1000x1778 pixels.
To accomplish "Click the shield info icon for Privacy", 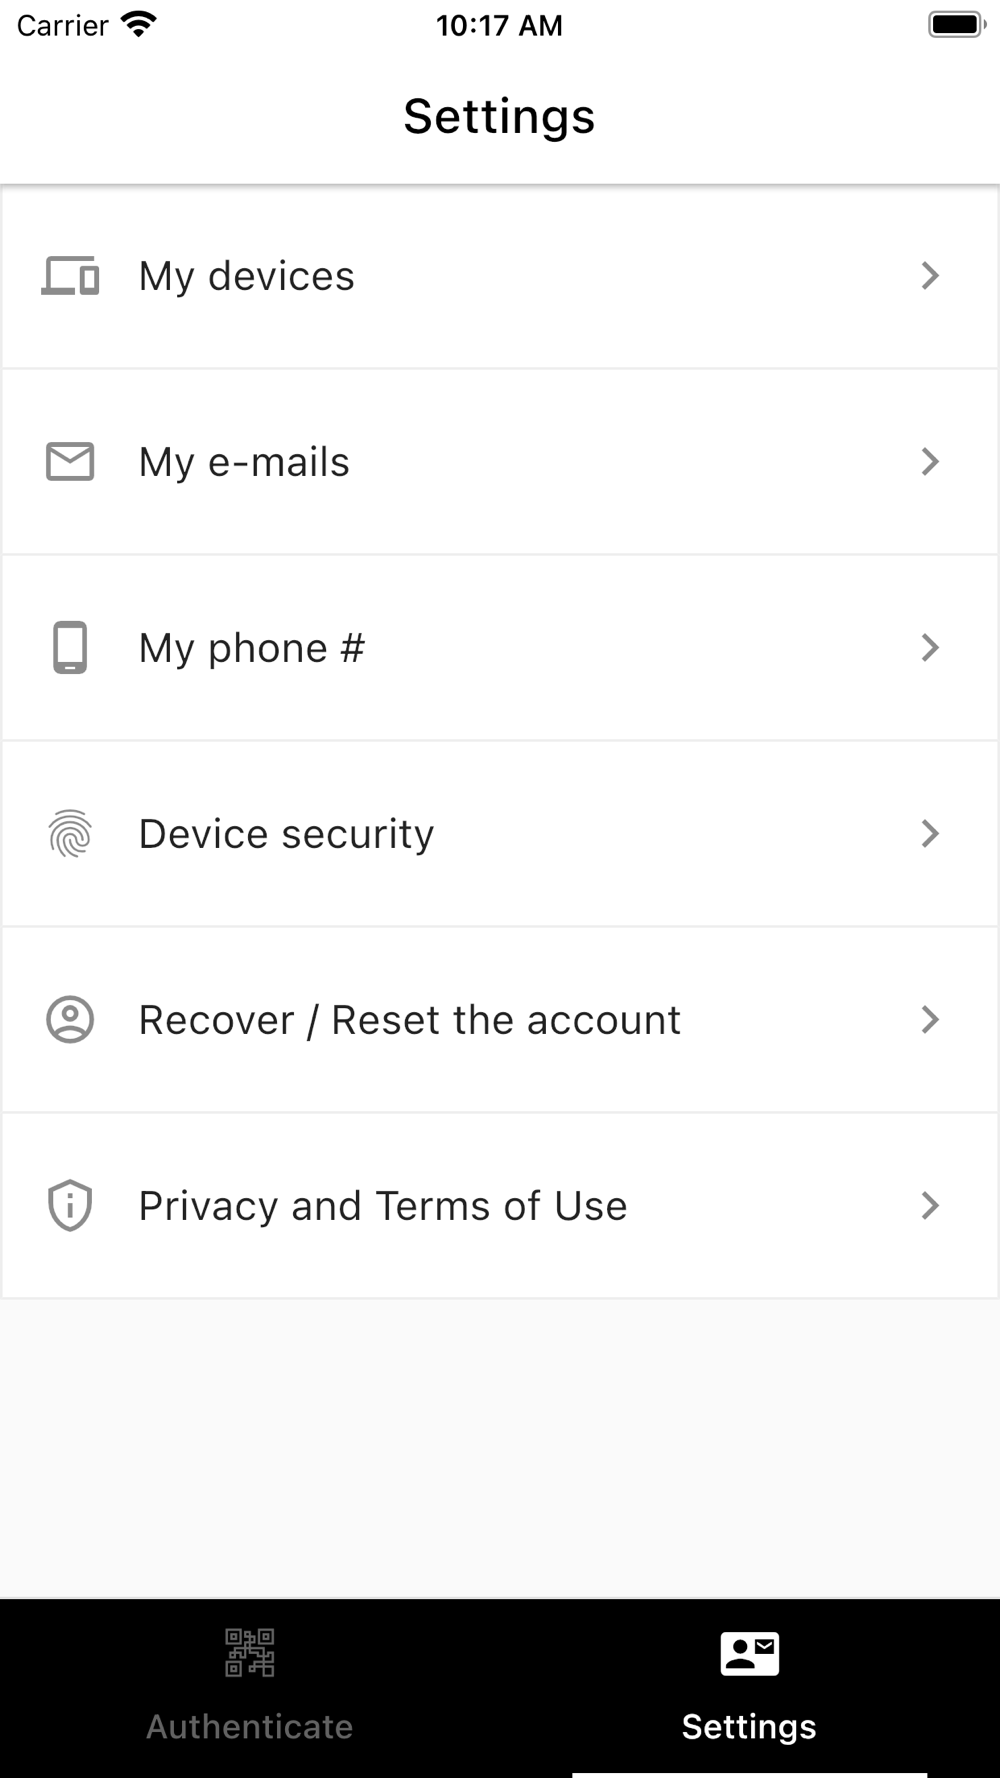I will point(70,1206).
